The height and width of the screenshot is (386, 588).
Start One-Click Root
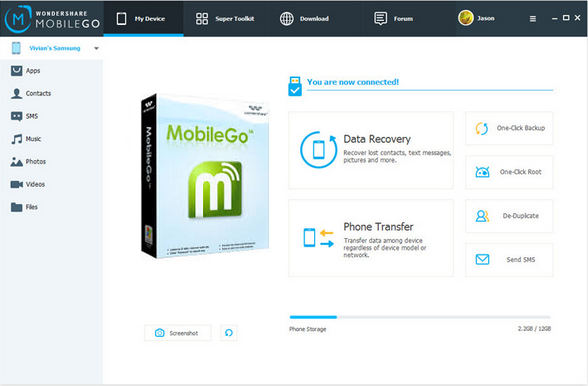[509, 172]
